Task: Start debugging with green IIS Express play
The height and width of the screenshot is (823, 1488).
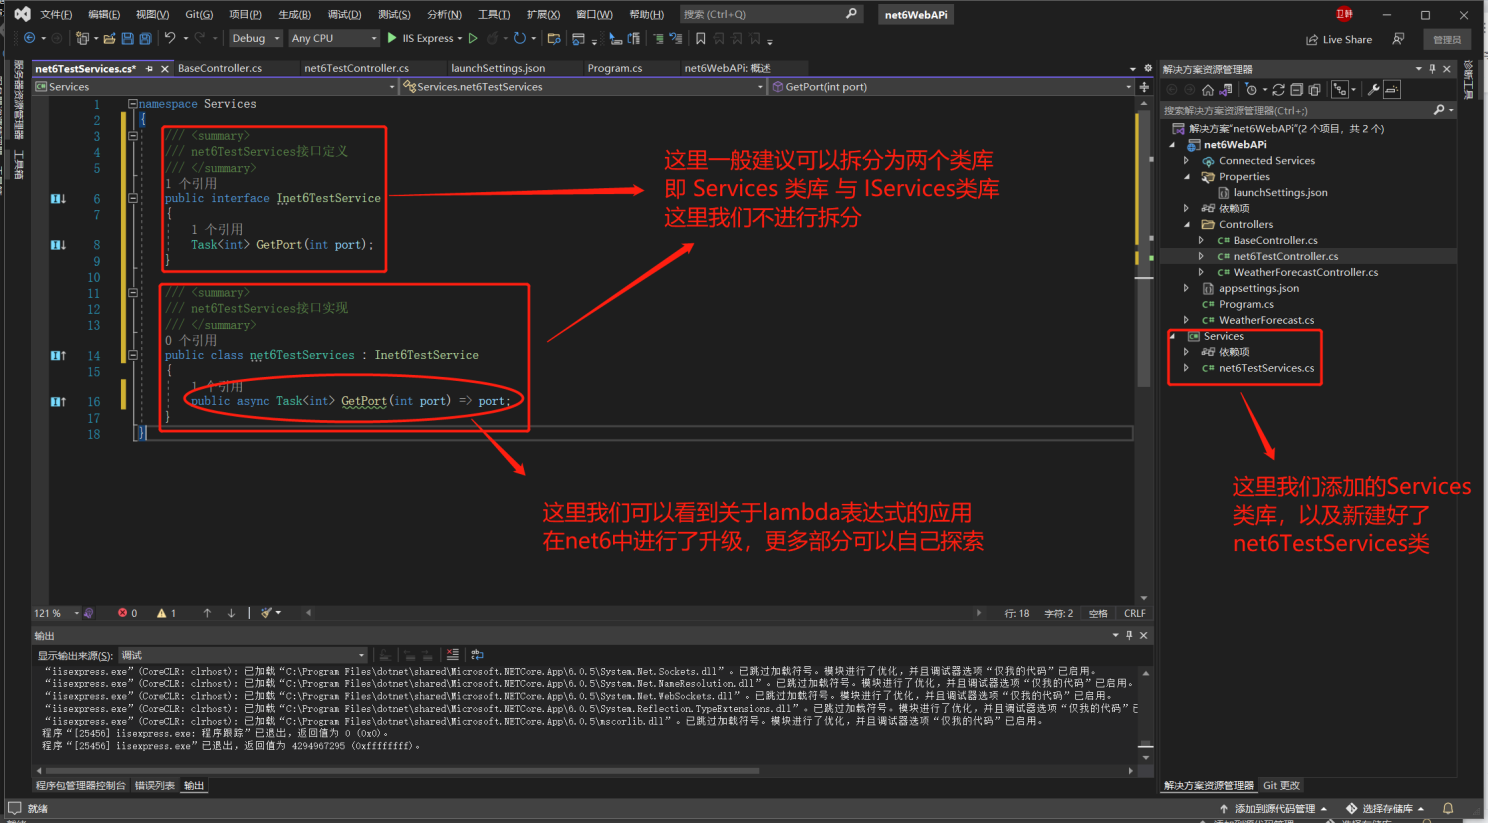Action: 391,38
